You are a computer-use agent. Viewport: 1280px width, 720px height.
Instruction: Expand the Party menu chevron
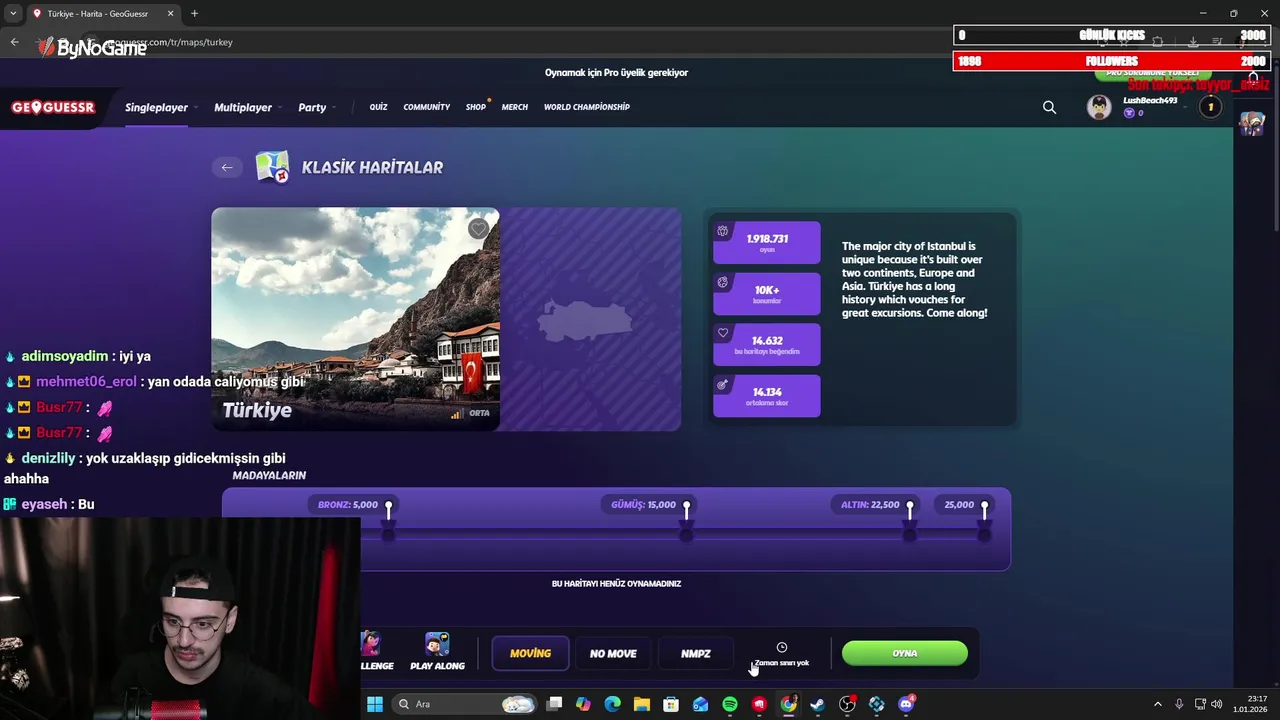pos(334,108)
